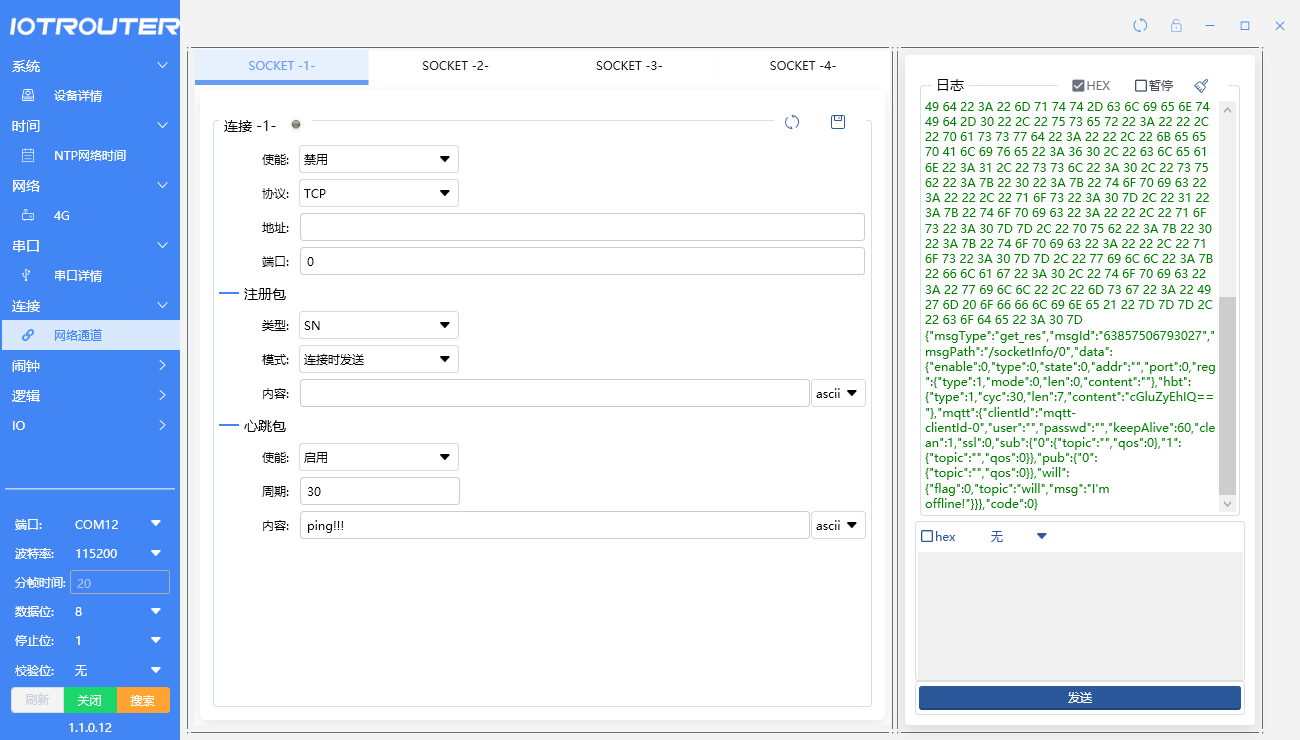Viewport: 1300px width, 740px height.
Task: Toggle the HEX checkbox in log panel
Action: (1078, 86)
